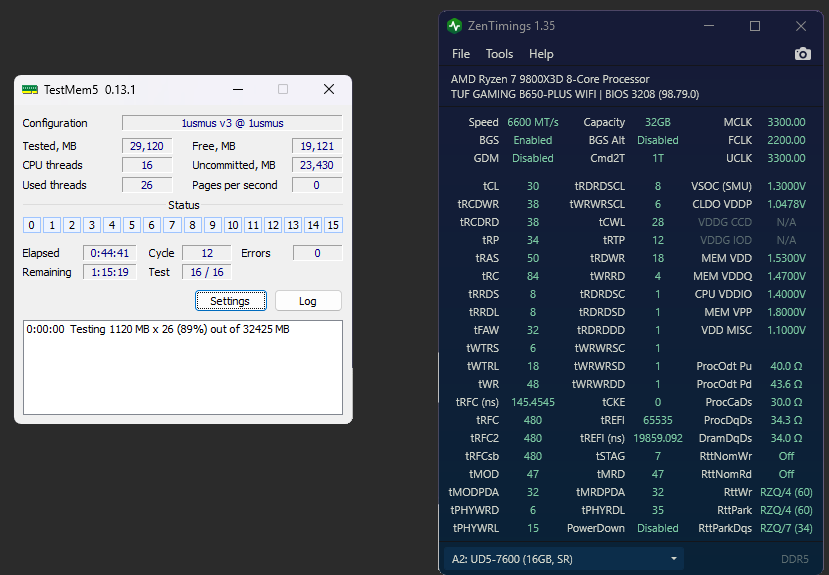Click the Uncommitted, MB value 23,430
This screenshot has width=829, height=575.
coord(317,165)
